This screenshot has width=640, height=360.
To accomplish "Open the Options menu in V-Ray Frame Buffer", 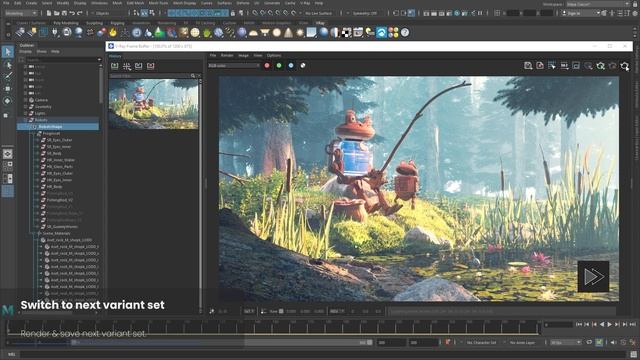I will point(274,55).
